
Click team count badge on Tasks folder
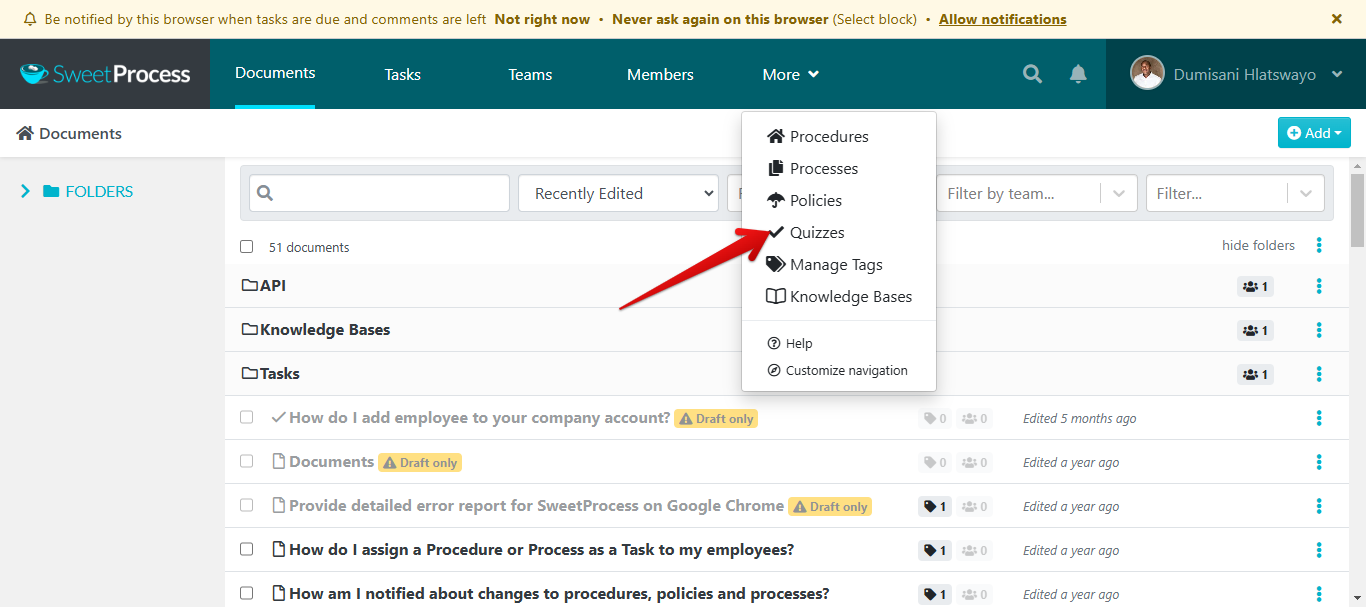[x=1255, y=375]
